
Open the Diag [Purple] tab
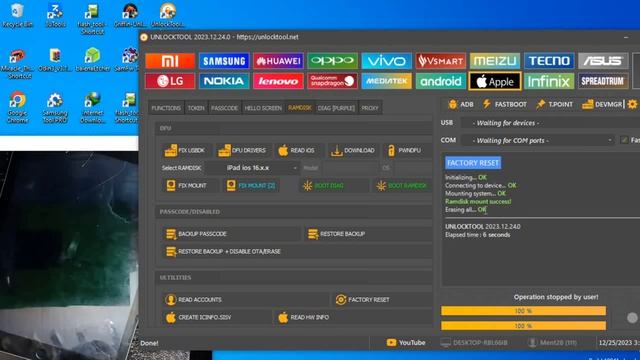point(336,108)
